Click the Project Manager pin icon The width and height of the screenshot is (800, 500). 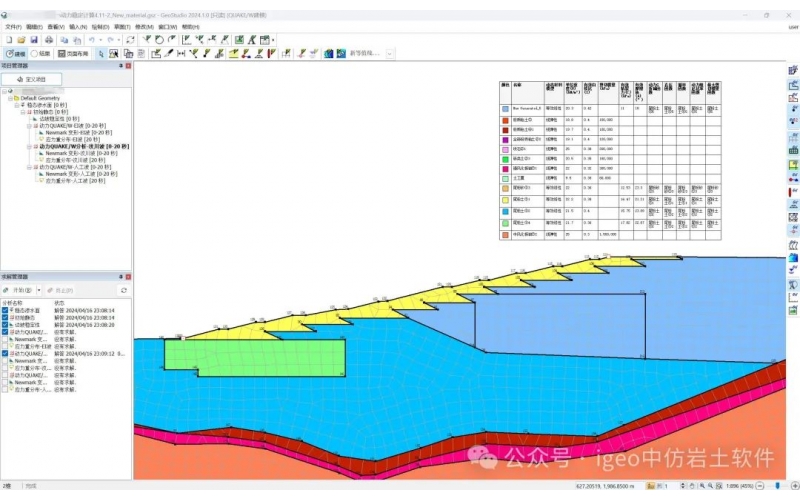coord(121,66)
